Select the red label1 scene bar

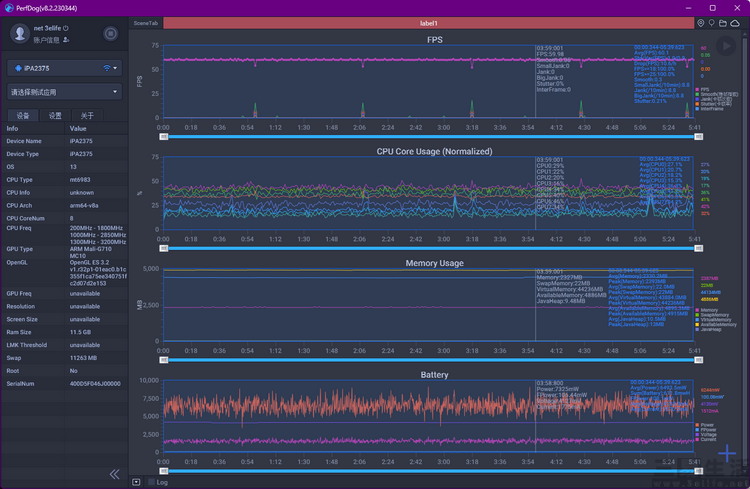(x=429, y=23)
